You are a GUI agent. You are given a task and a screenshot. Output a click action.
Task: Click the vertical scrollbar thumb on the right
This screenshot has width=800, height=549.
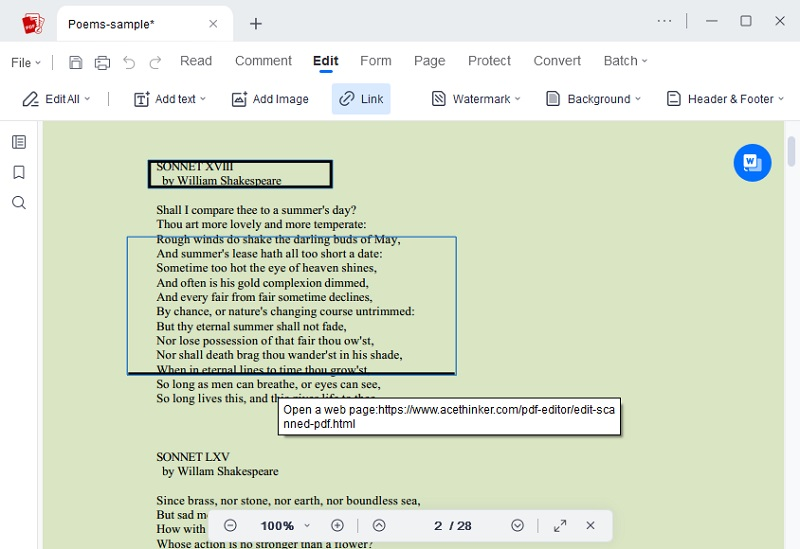pyautogui.click(x=791, y=152)
